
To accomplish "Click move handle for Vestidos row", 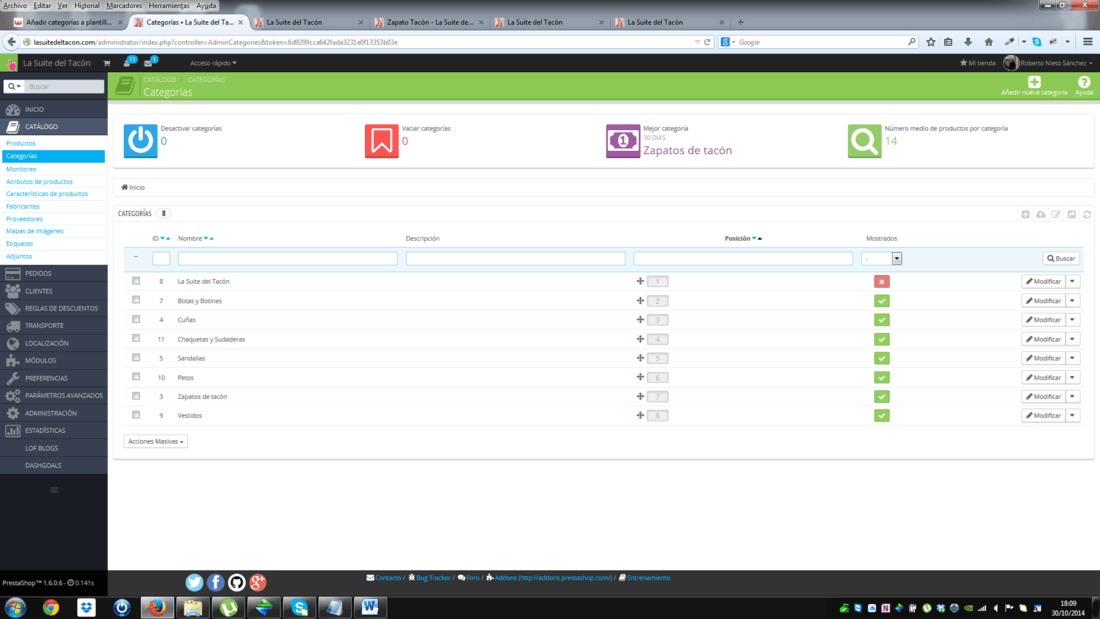I will (640, 415).
